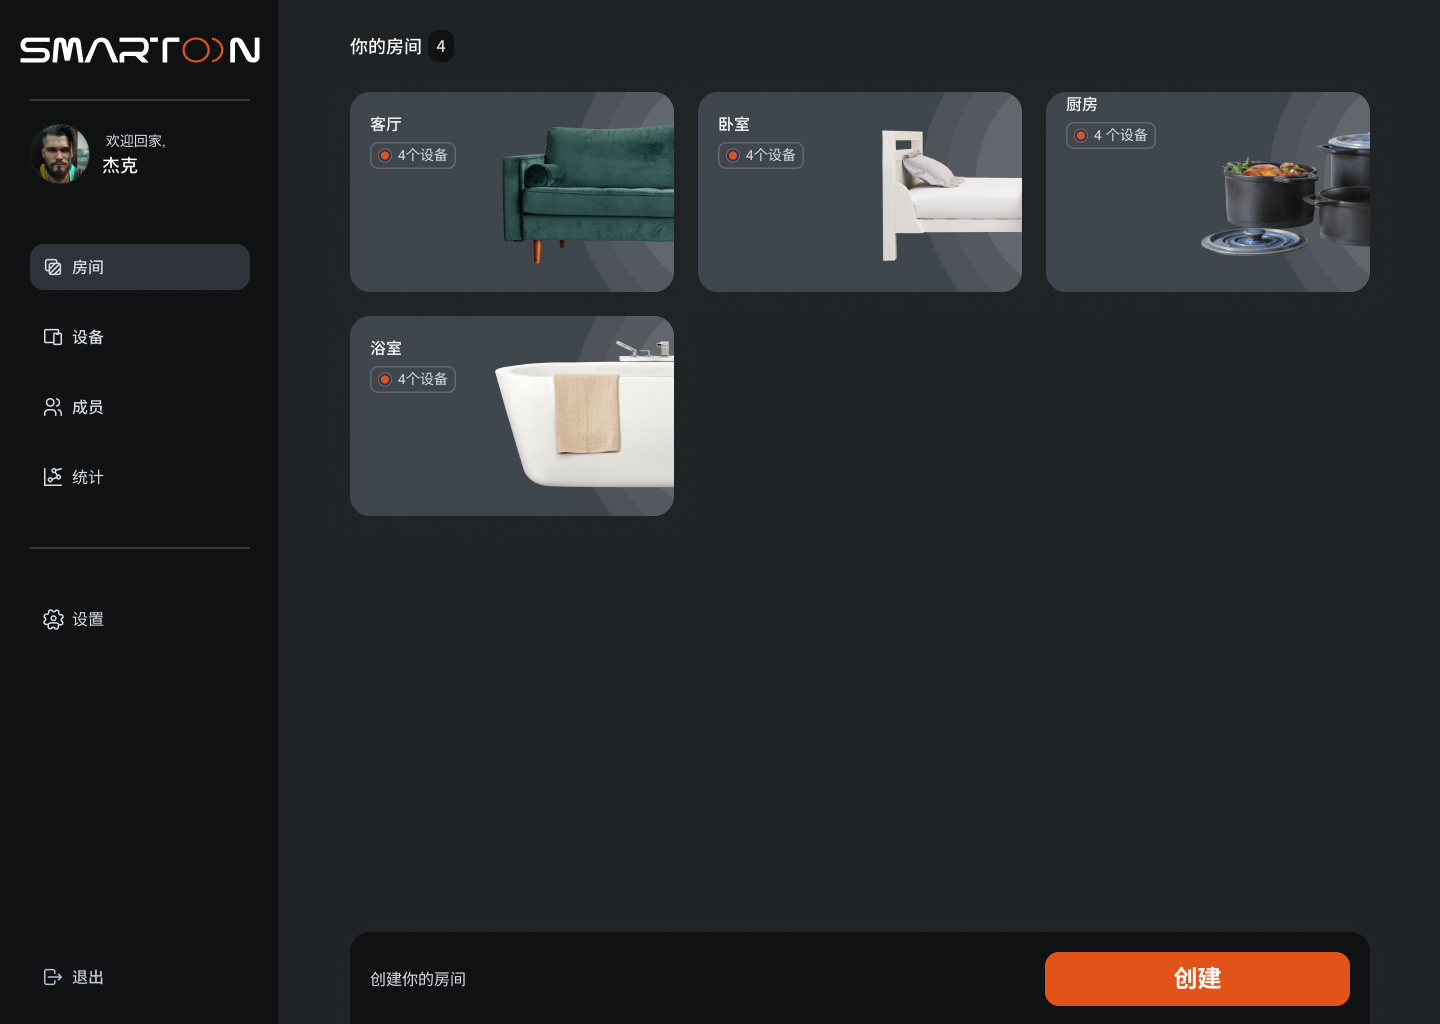1440x1024 pixels.
Task: Toggle the 卧室 device status indicator
Action: click(x=733, y=155)
